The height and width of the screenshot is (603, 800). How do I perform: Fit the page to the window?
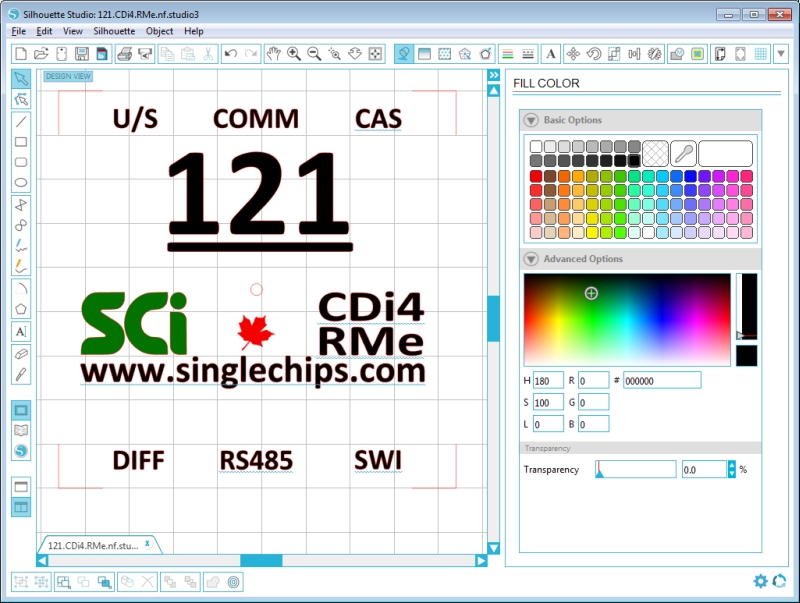375,54
